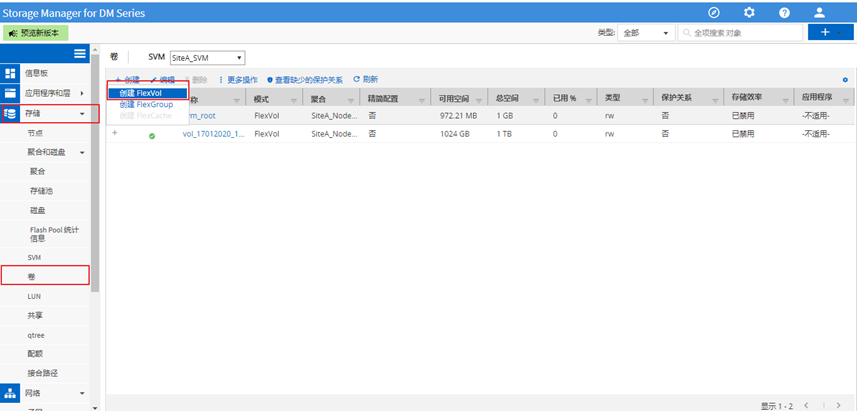
Task: Click the 预览新版本 button
Action: 35,33
